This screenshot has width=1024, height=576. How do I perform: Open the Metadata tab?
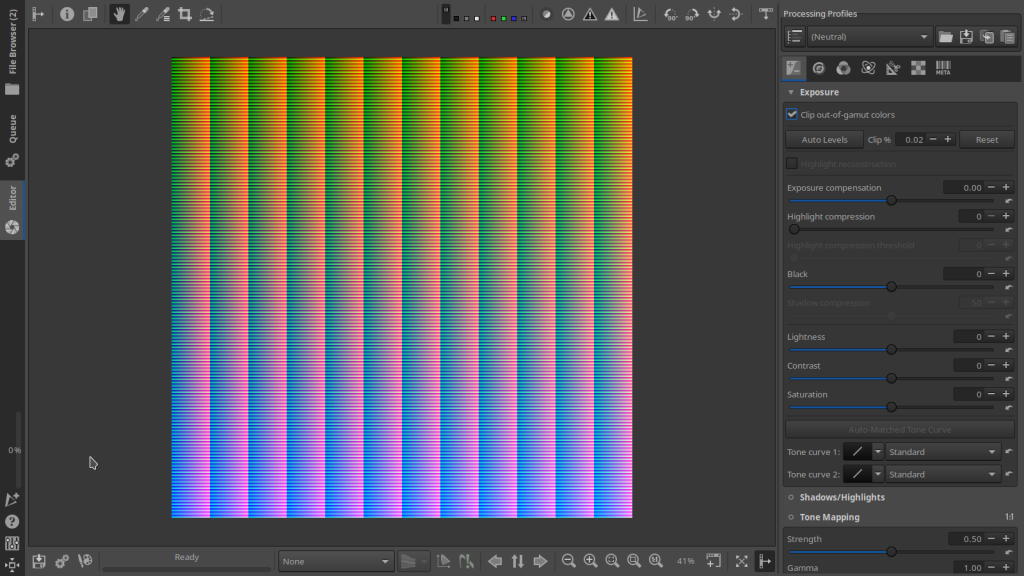[943, 68]
